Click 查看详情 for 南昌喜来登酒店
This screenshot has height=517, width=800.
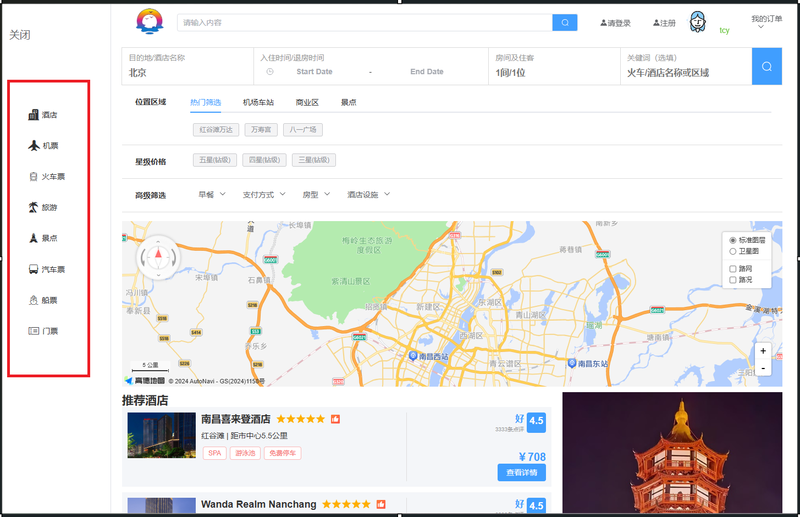click(521, 473)
